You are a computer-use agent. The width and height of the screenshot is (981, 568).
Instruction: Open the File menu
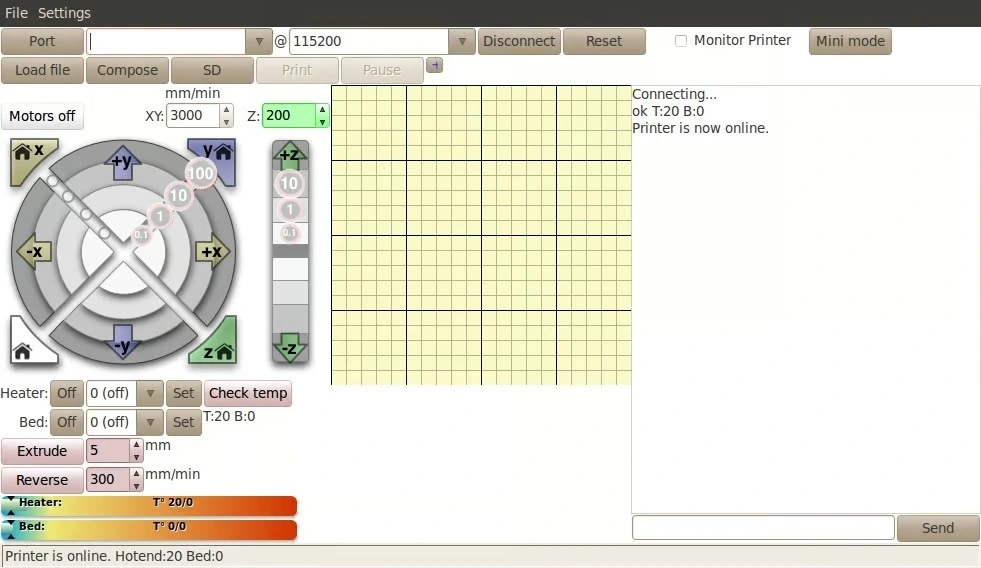coord(16,13)
